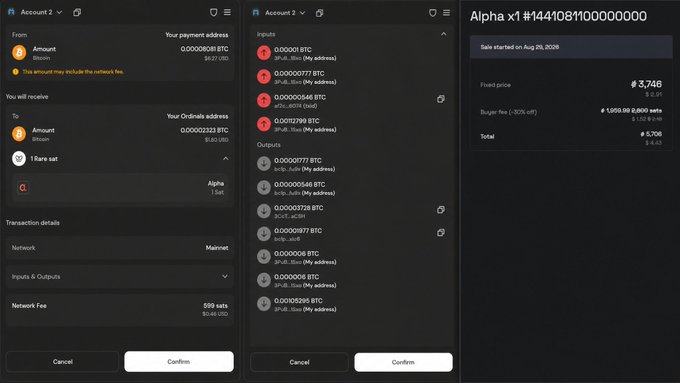Screen dimensions: 680x383
Task: Click the Alpha satribute icon
Action: pyautogui.click(x=23, y=187)
